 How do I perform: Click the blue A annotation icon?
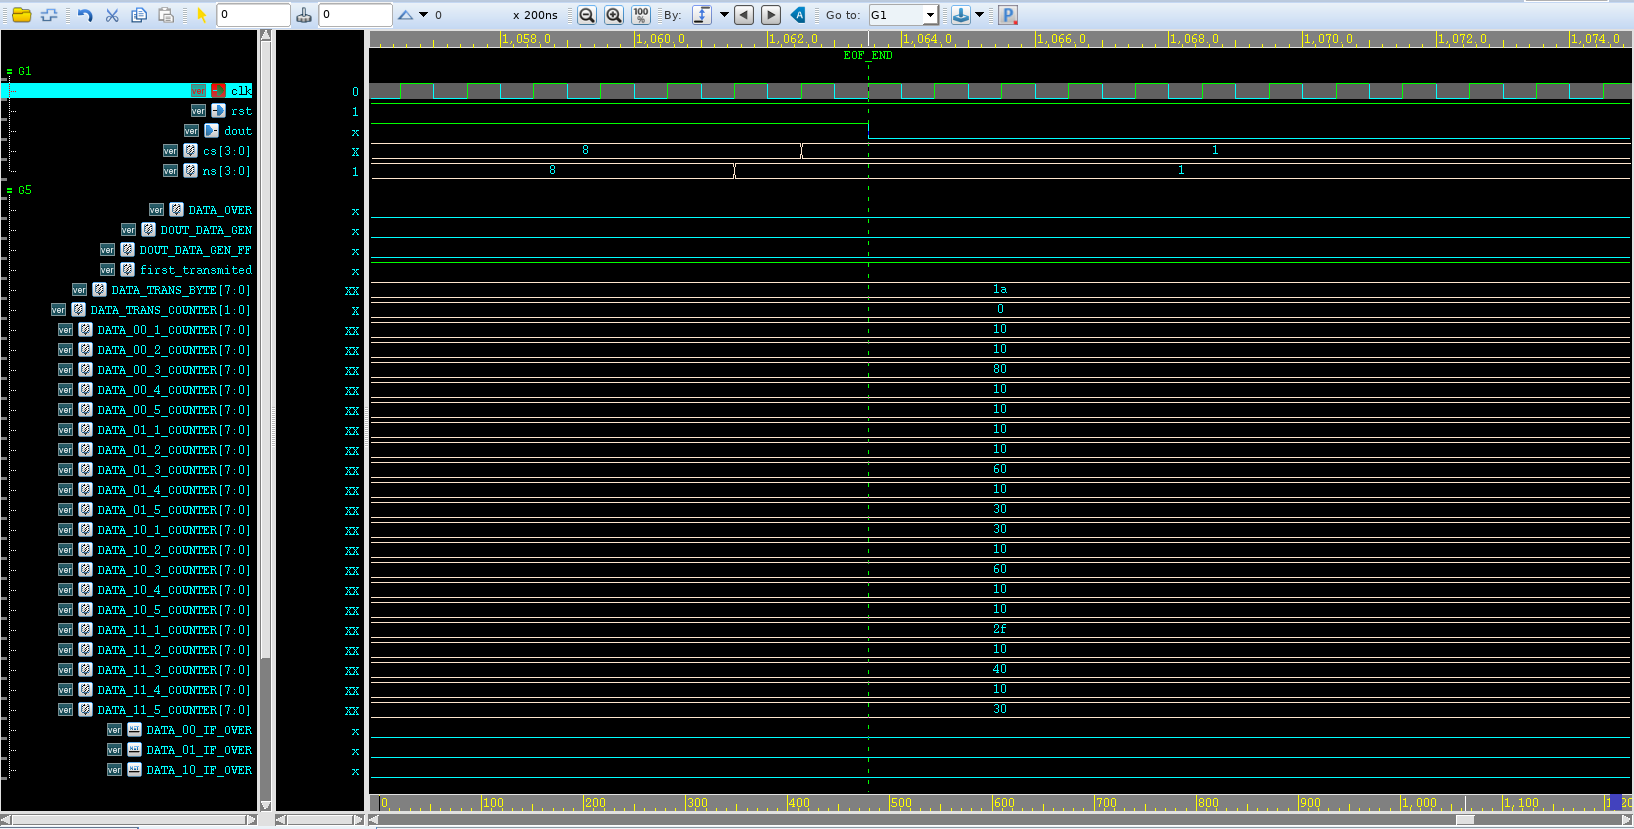click(x=798, y=15)
